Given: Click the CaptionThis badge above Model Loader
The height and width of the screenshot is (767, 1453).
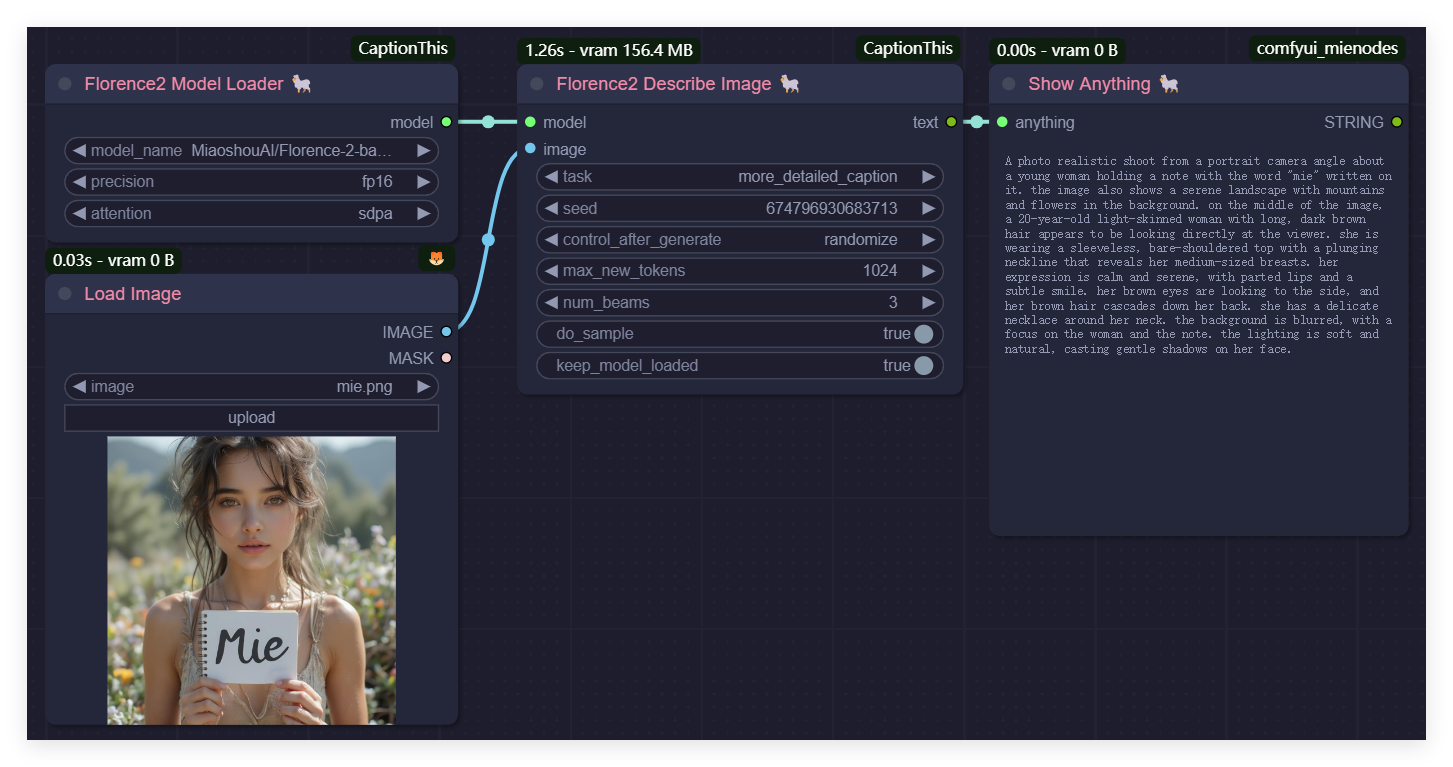Looking at the screenshot, I should point(403,48).
